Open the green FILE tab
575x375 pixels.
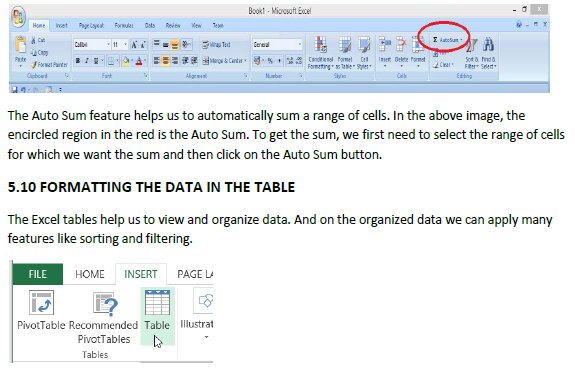point(38,274)
